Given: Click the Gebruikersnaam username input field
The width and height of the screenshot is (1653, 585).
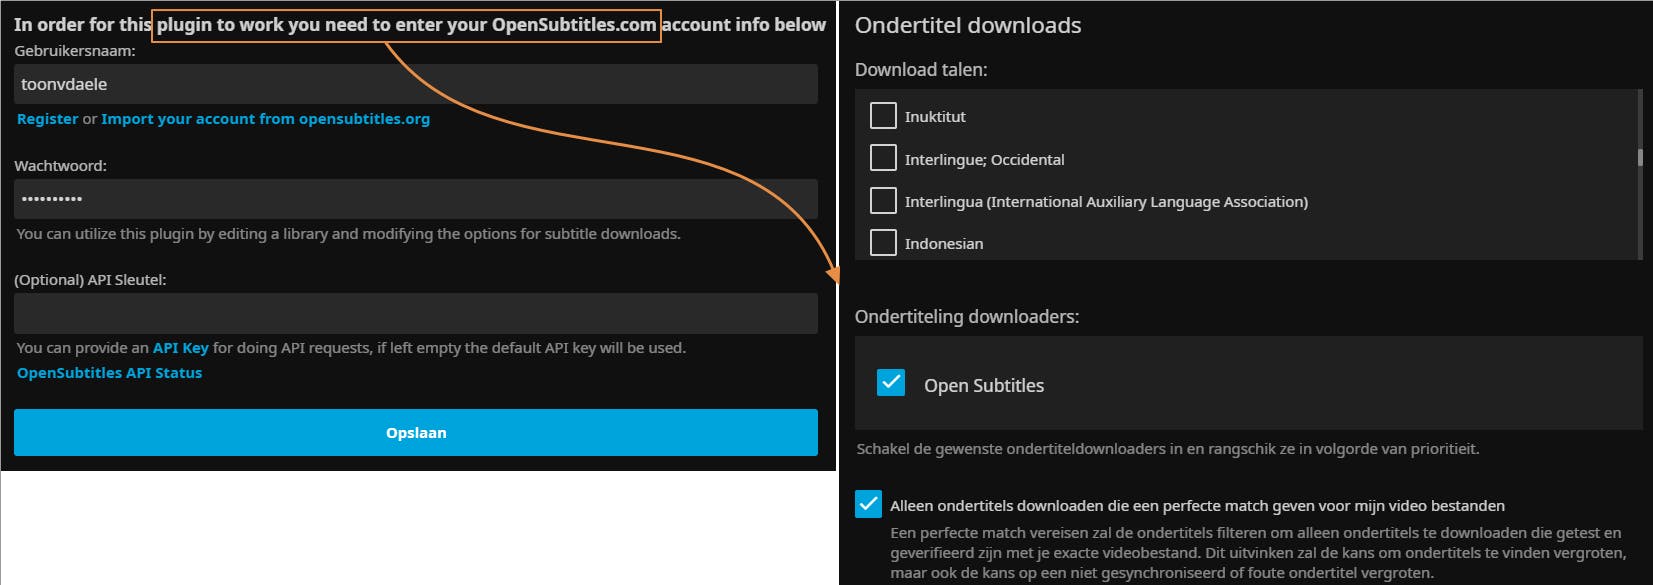Looking at the screenshot, I should point(415,85).
